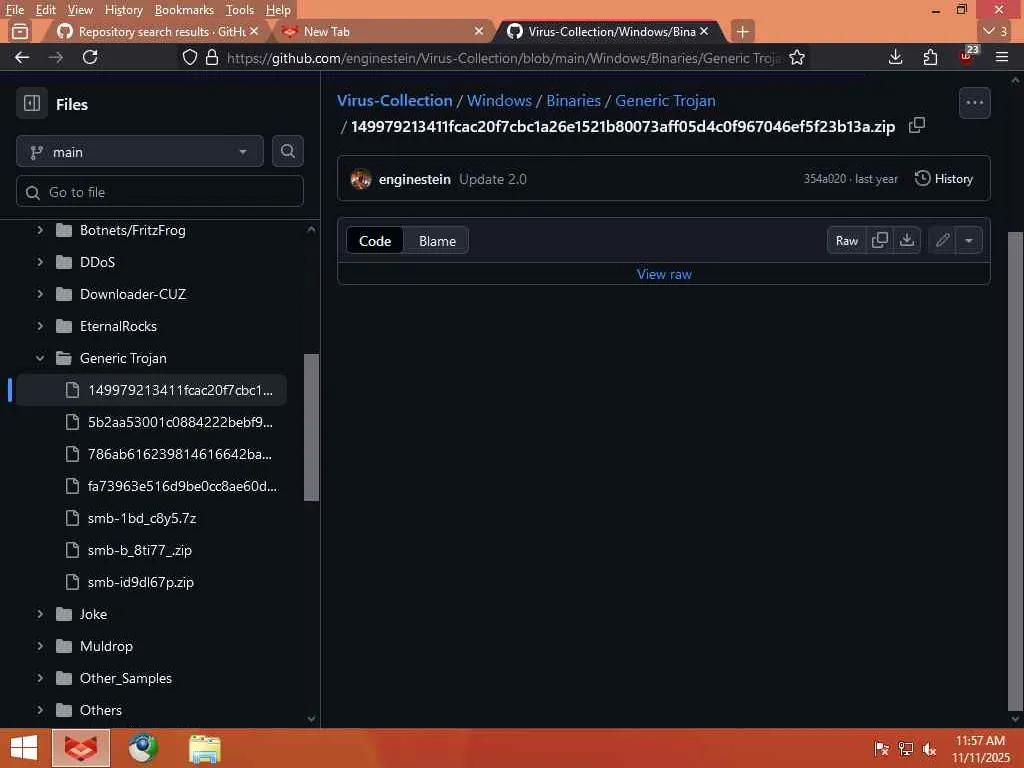
Task: Download the raw file icon
Action: click(906, 240)
